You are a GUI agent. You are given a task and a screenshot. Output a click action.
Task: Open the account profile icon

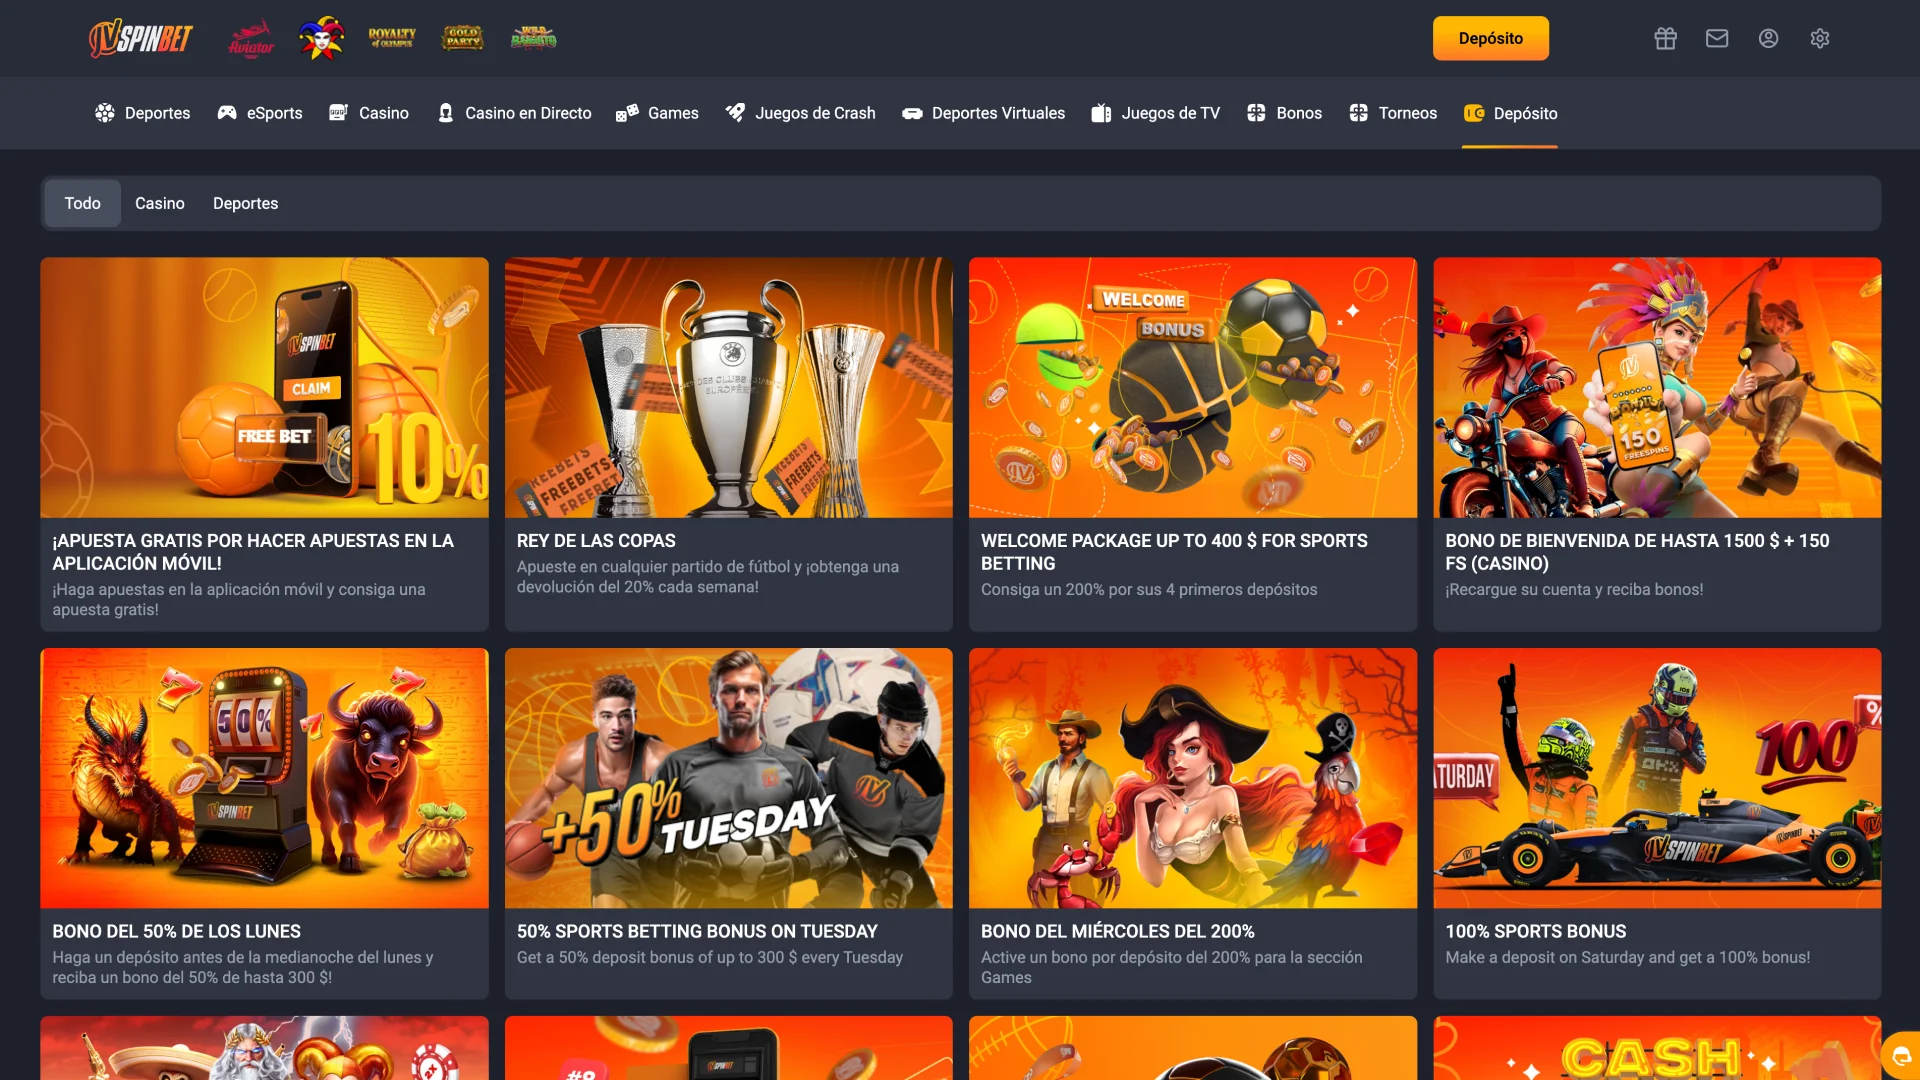tap(1768, 38)
